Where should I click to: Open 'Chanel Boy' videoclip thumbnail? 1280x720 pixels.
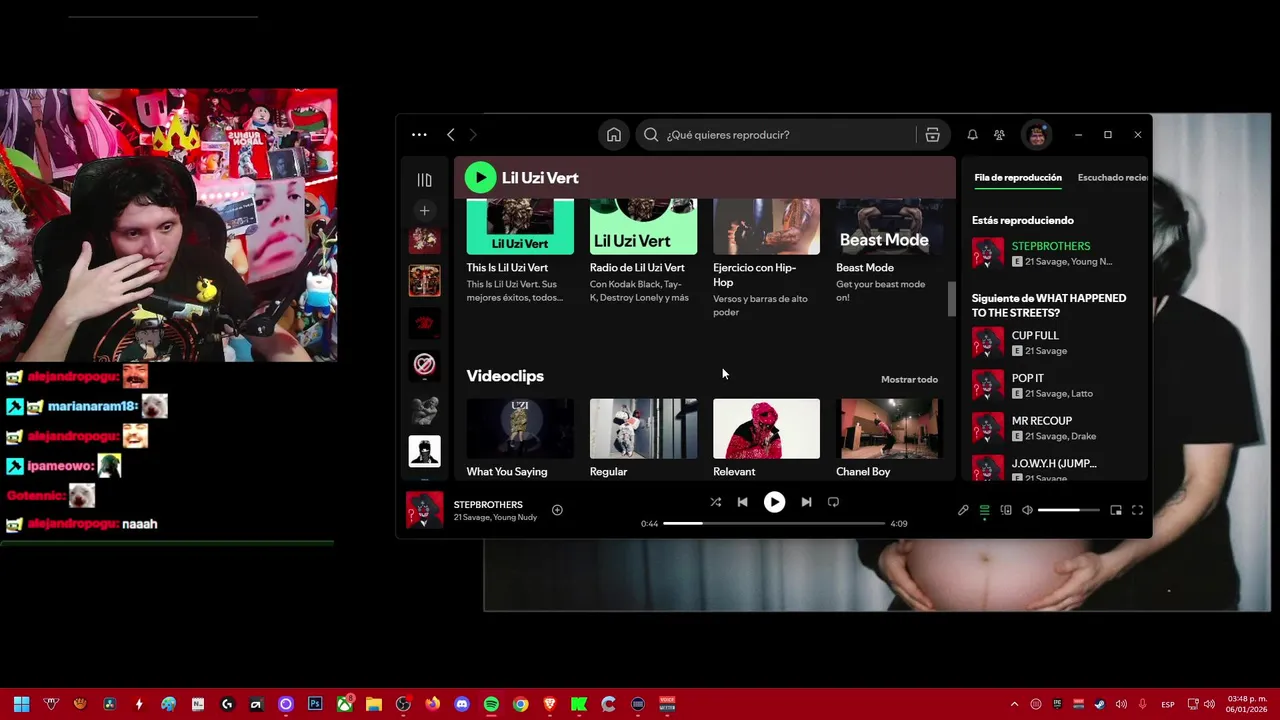[x=889, y=428]
